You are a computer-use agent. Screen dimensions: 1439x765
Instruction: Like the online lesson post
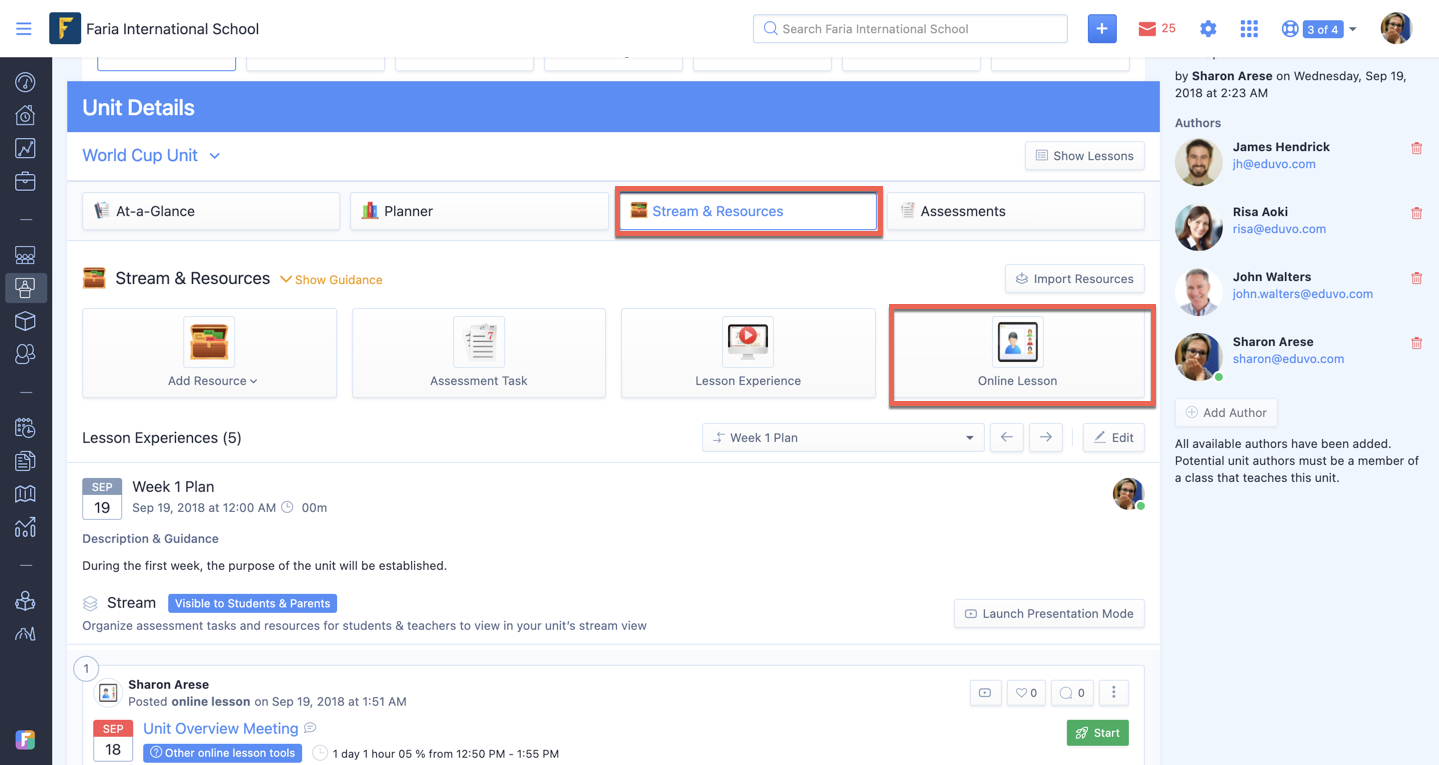(1027, 693)
